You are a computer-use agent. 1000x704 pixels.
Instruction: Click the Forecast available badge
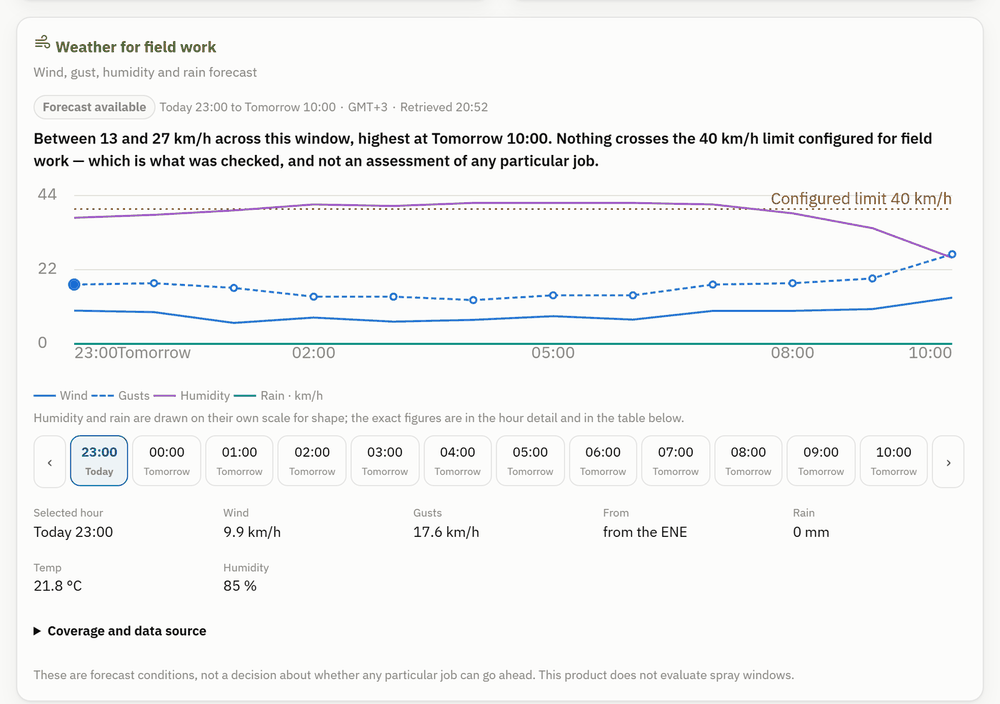click(x=94, y=107)
